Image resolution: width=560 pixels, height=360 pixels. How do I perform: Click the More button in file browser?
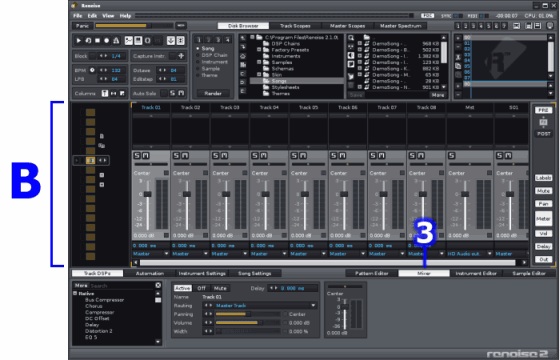coord(438,95)
